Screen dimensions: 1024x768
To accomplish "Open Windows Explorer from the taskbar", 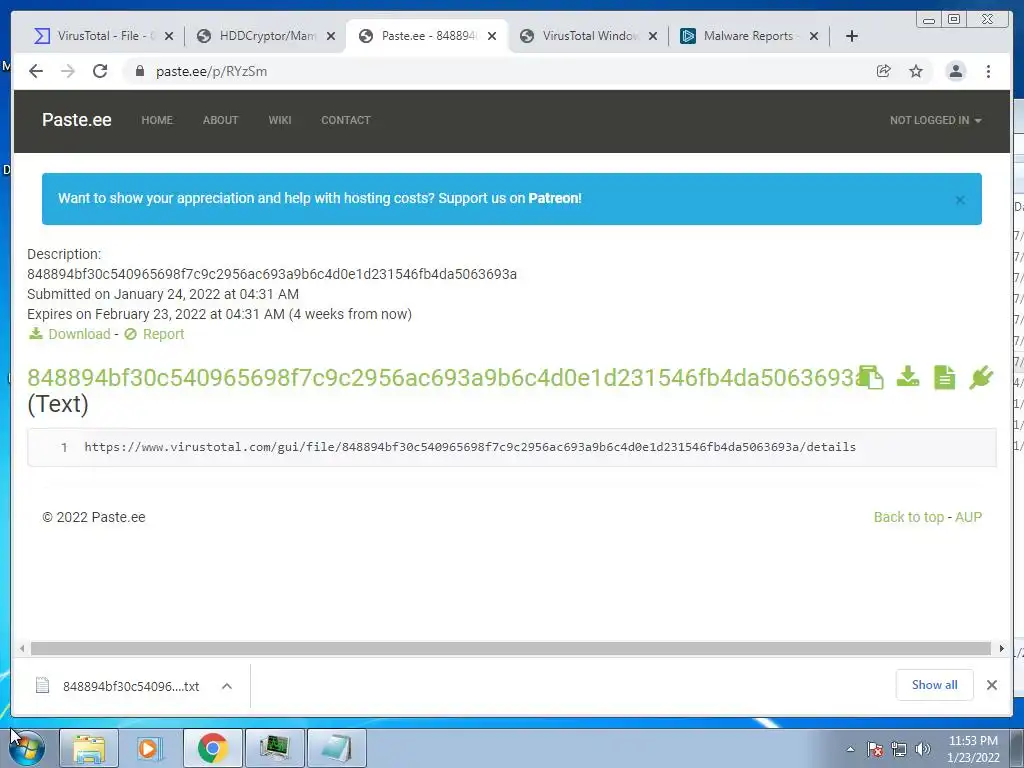I will coord(89,748).
